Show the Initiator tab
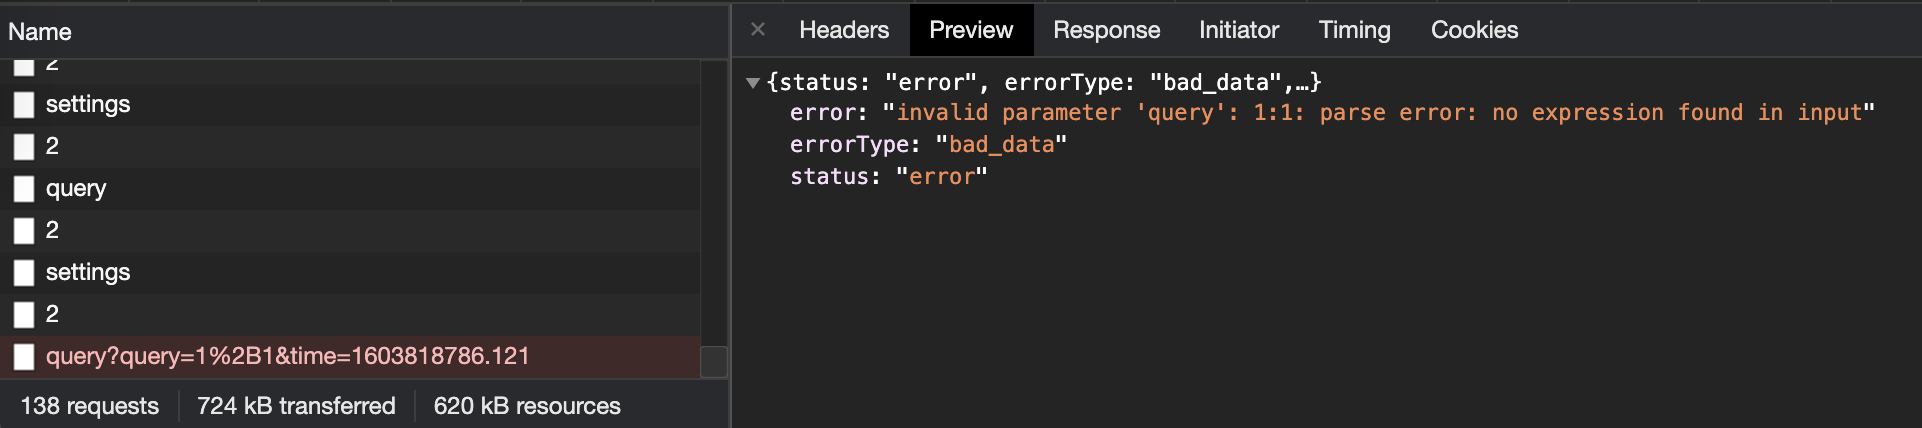 [1238, 30]
